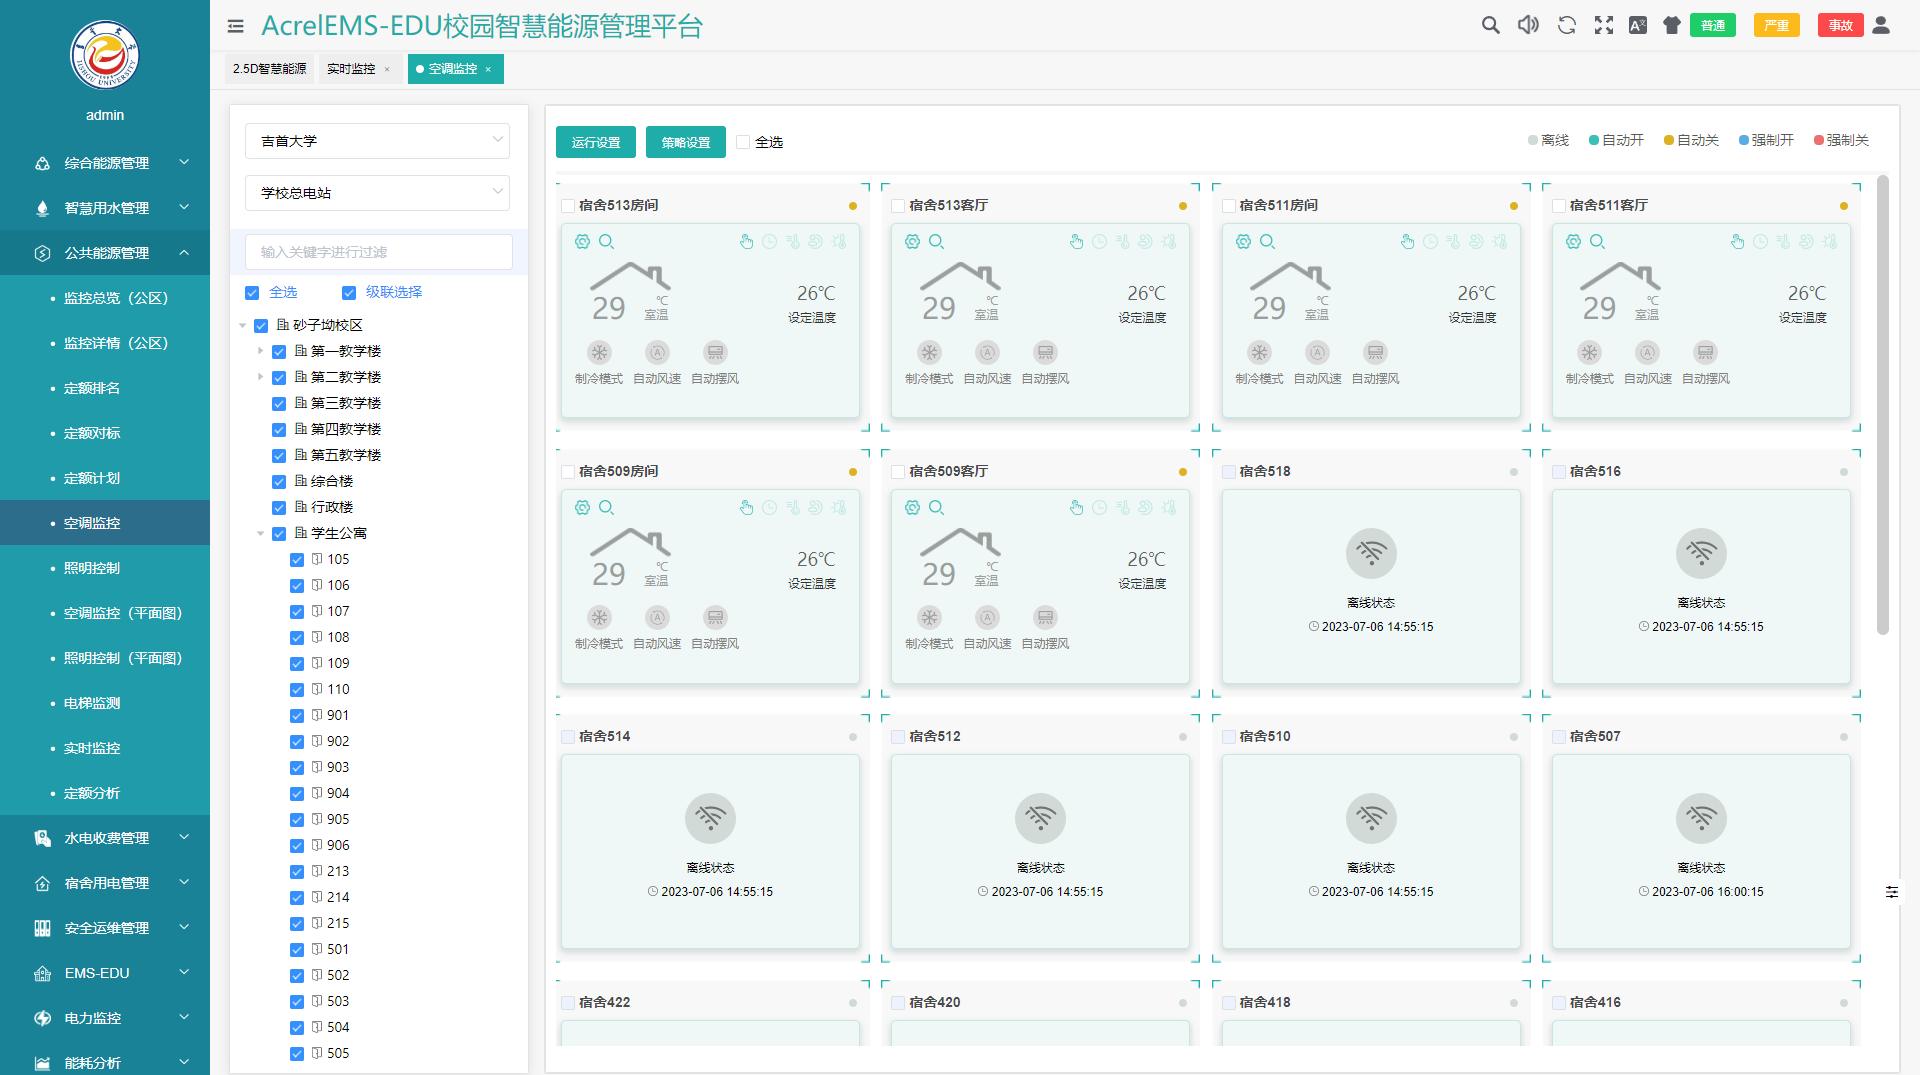Collapse 砂子坳校区 tree node
Screen dimensions: 1920x1075
(x=243, y=326)
